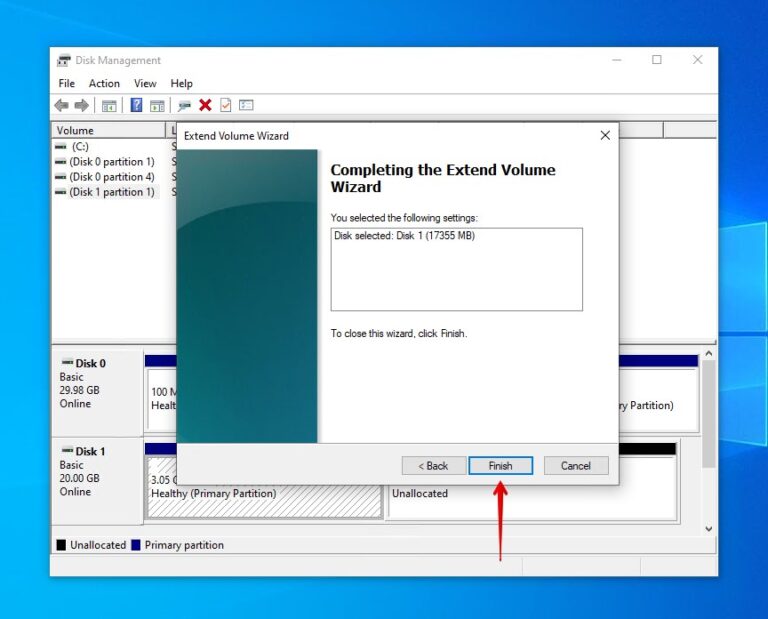Click the Show/Hide Action Pane toolbar icon
The height and width of the screenshot is (619, 768).
coord(157,105)
